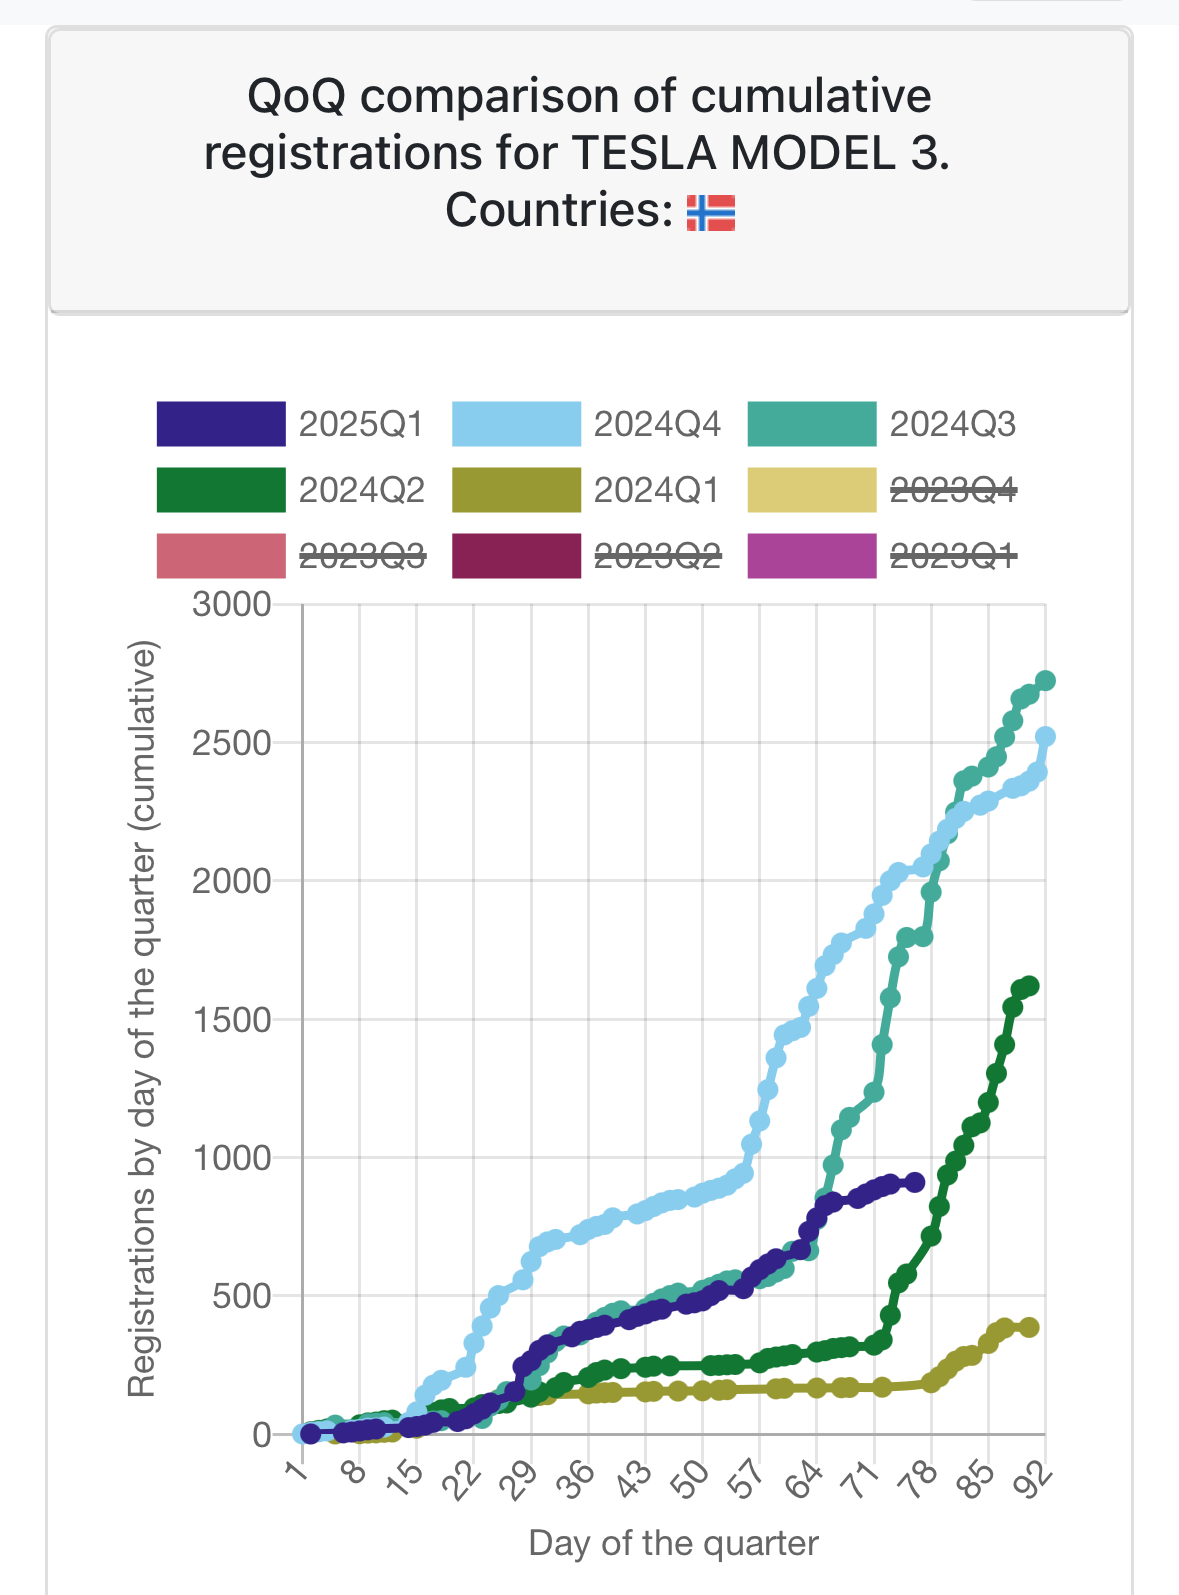Screen dimensions: 1179x1595
Task: Click the last 2025Q1 data point
Action: click(x=914, y=1182)
